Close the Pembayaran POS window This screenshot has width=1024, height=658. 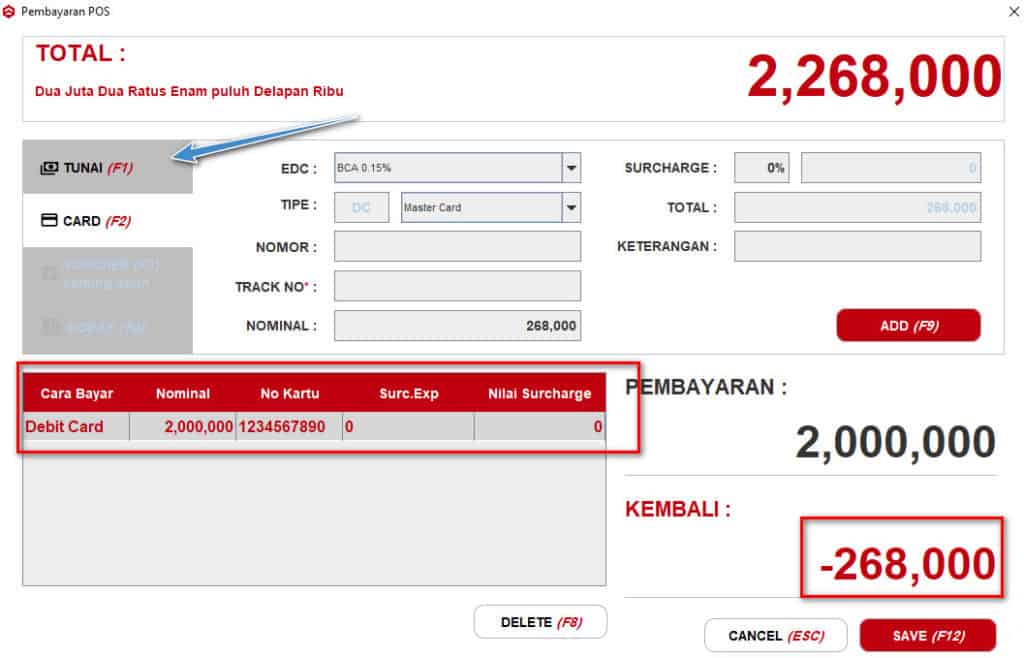1014,11
